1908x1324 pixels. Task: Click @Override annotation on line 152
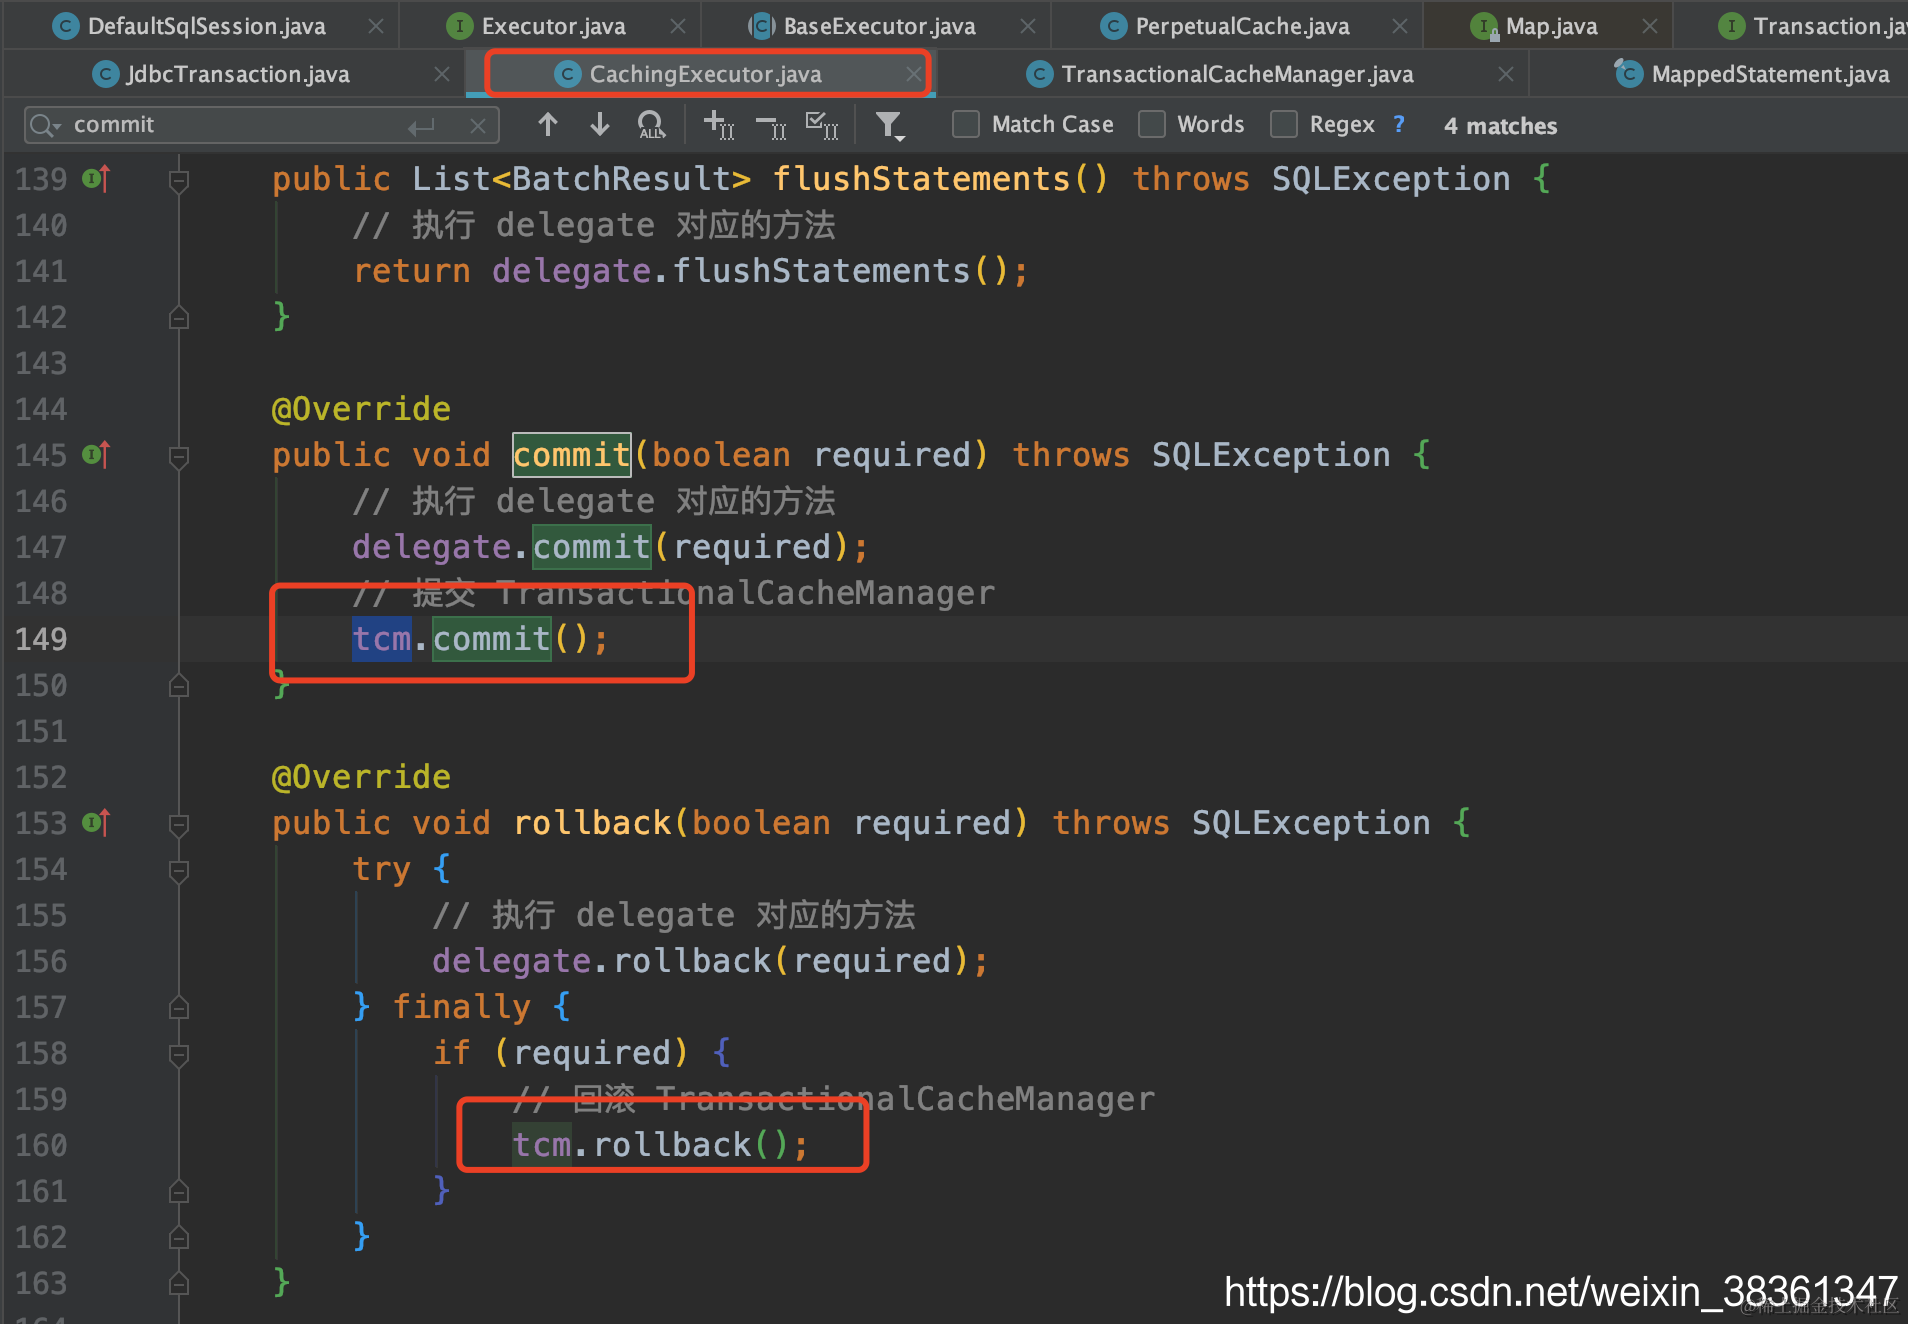tap(361, 777)
